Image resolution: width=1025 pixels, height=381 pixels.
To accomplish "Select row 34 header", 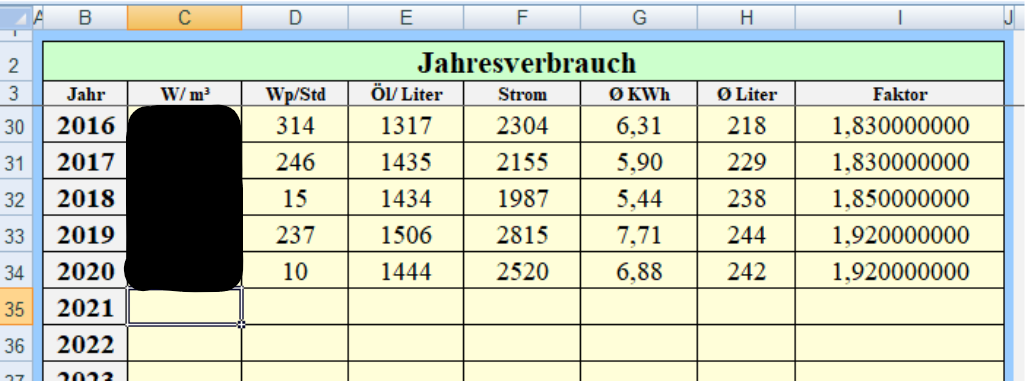I will pyautogui.click(x=16, y=271).
